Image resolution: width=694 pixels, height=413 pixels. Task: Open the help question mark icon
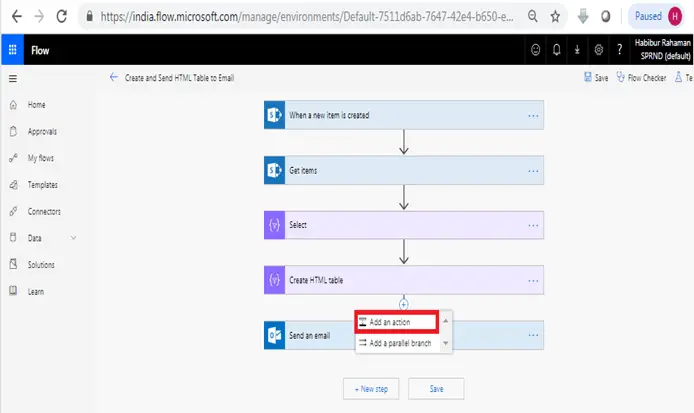click(620, 50)
